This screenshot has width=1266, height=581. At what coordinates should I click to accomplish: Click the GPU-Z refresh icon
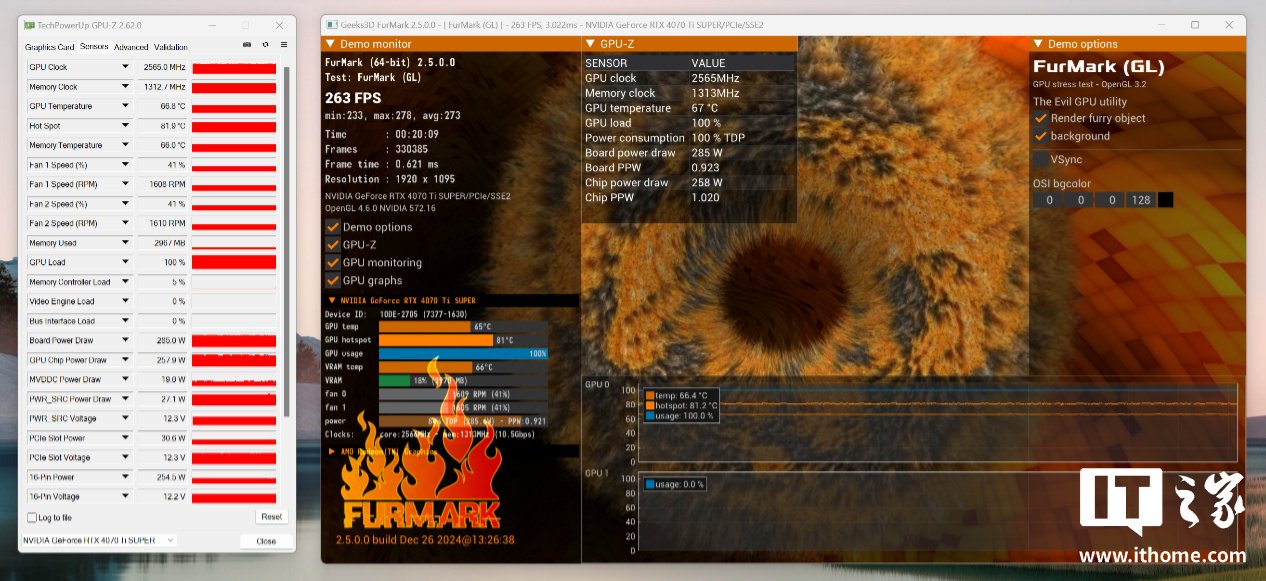tap(265, 44)
